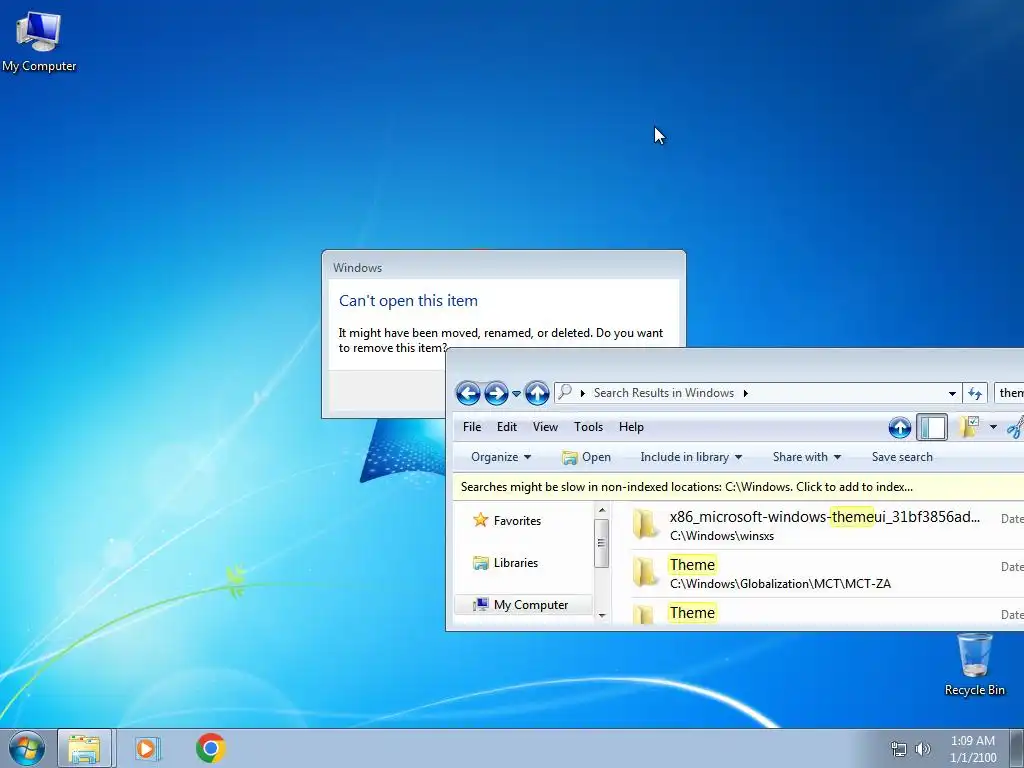This screenshot has width=1024, height=768.
Task: Go up one level beside the address bar
Action: (537, 393)
